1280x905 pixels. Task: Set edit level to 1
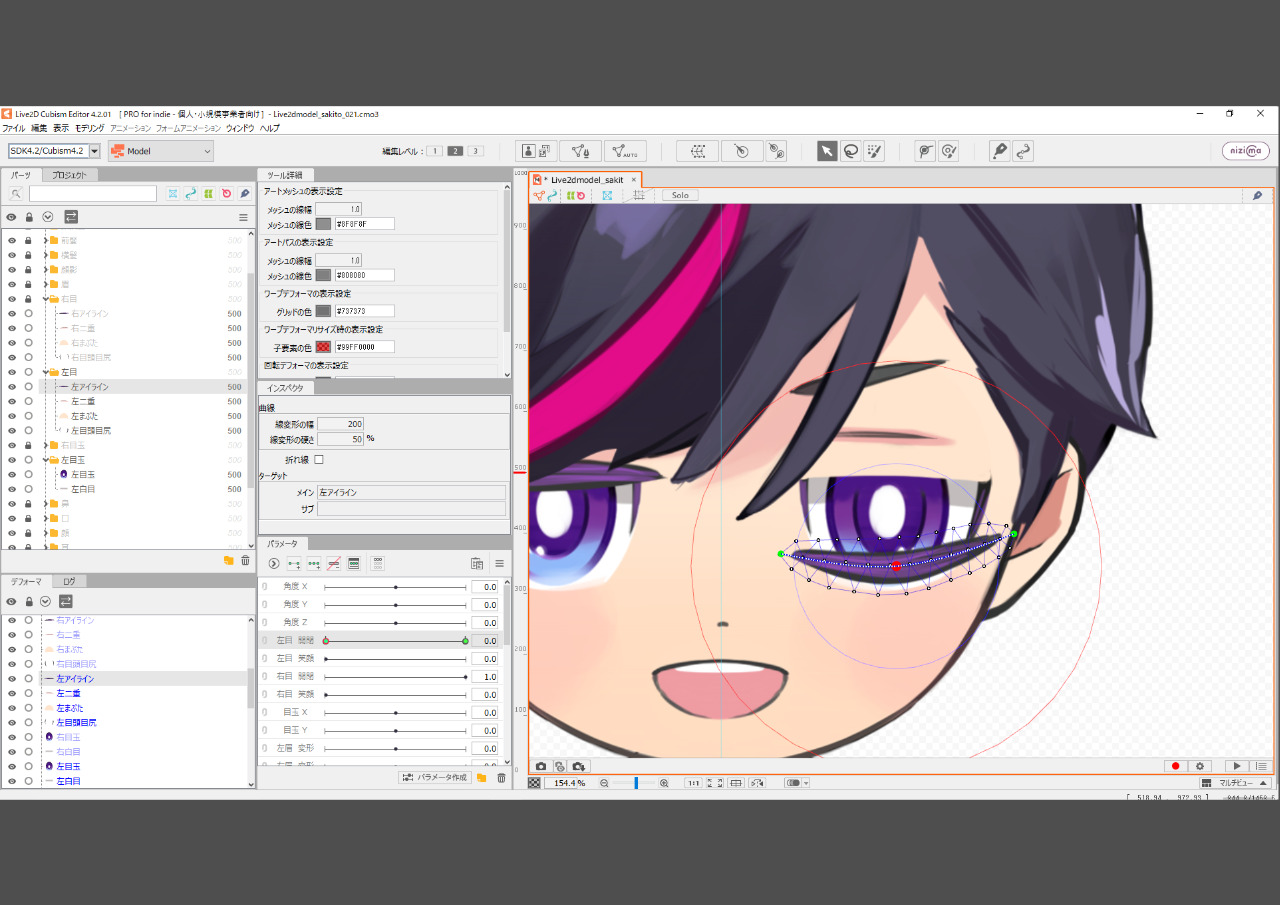pos(434,151)
